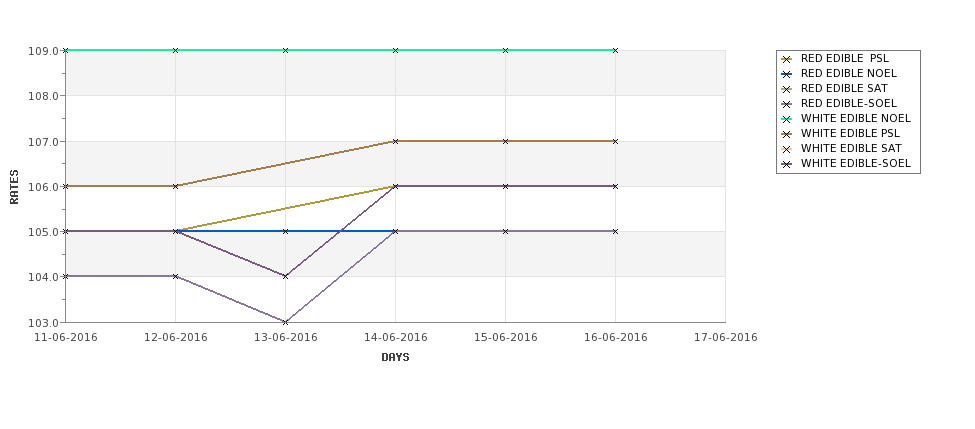The image size is (975, 429).
Task: Click the WHITE EDIBLE NOEL legend marker
Action: tap(787, 119)
